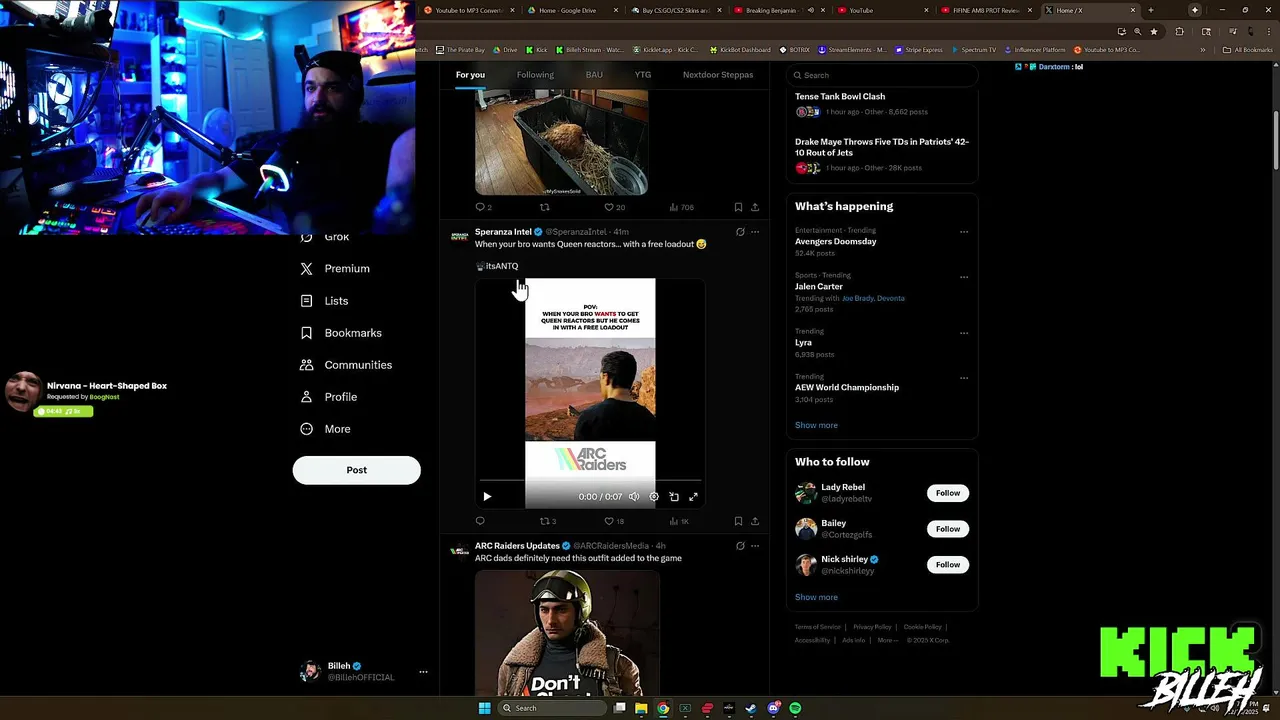Open Bookmarks in the sidebar
This screenshot has width=1280, height=720.
click(x=341, y=333)
